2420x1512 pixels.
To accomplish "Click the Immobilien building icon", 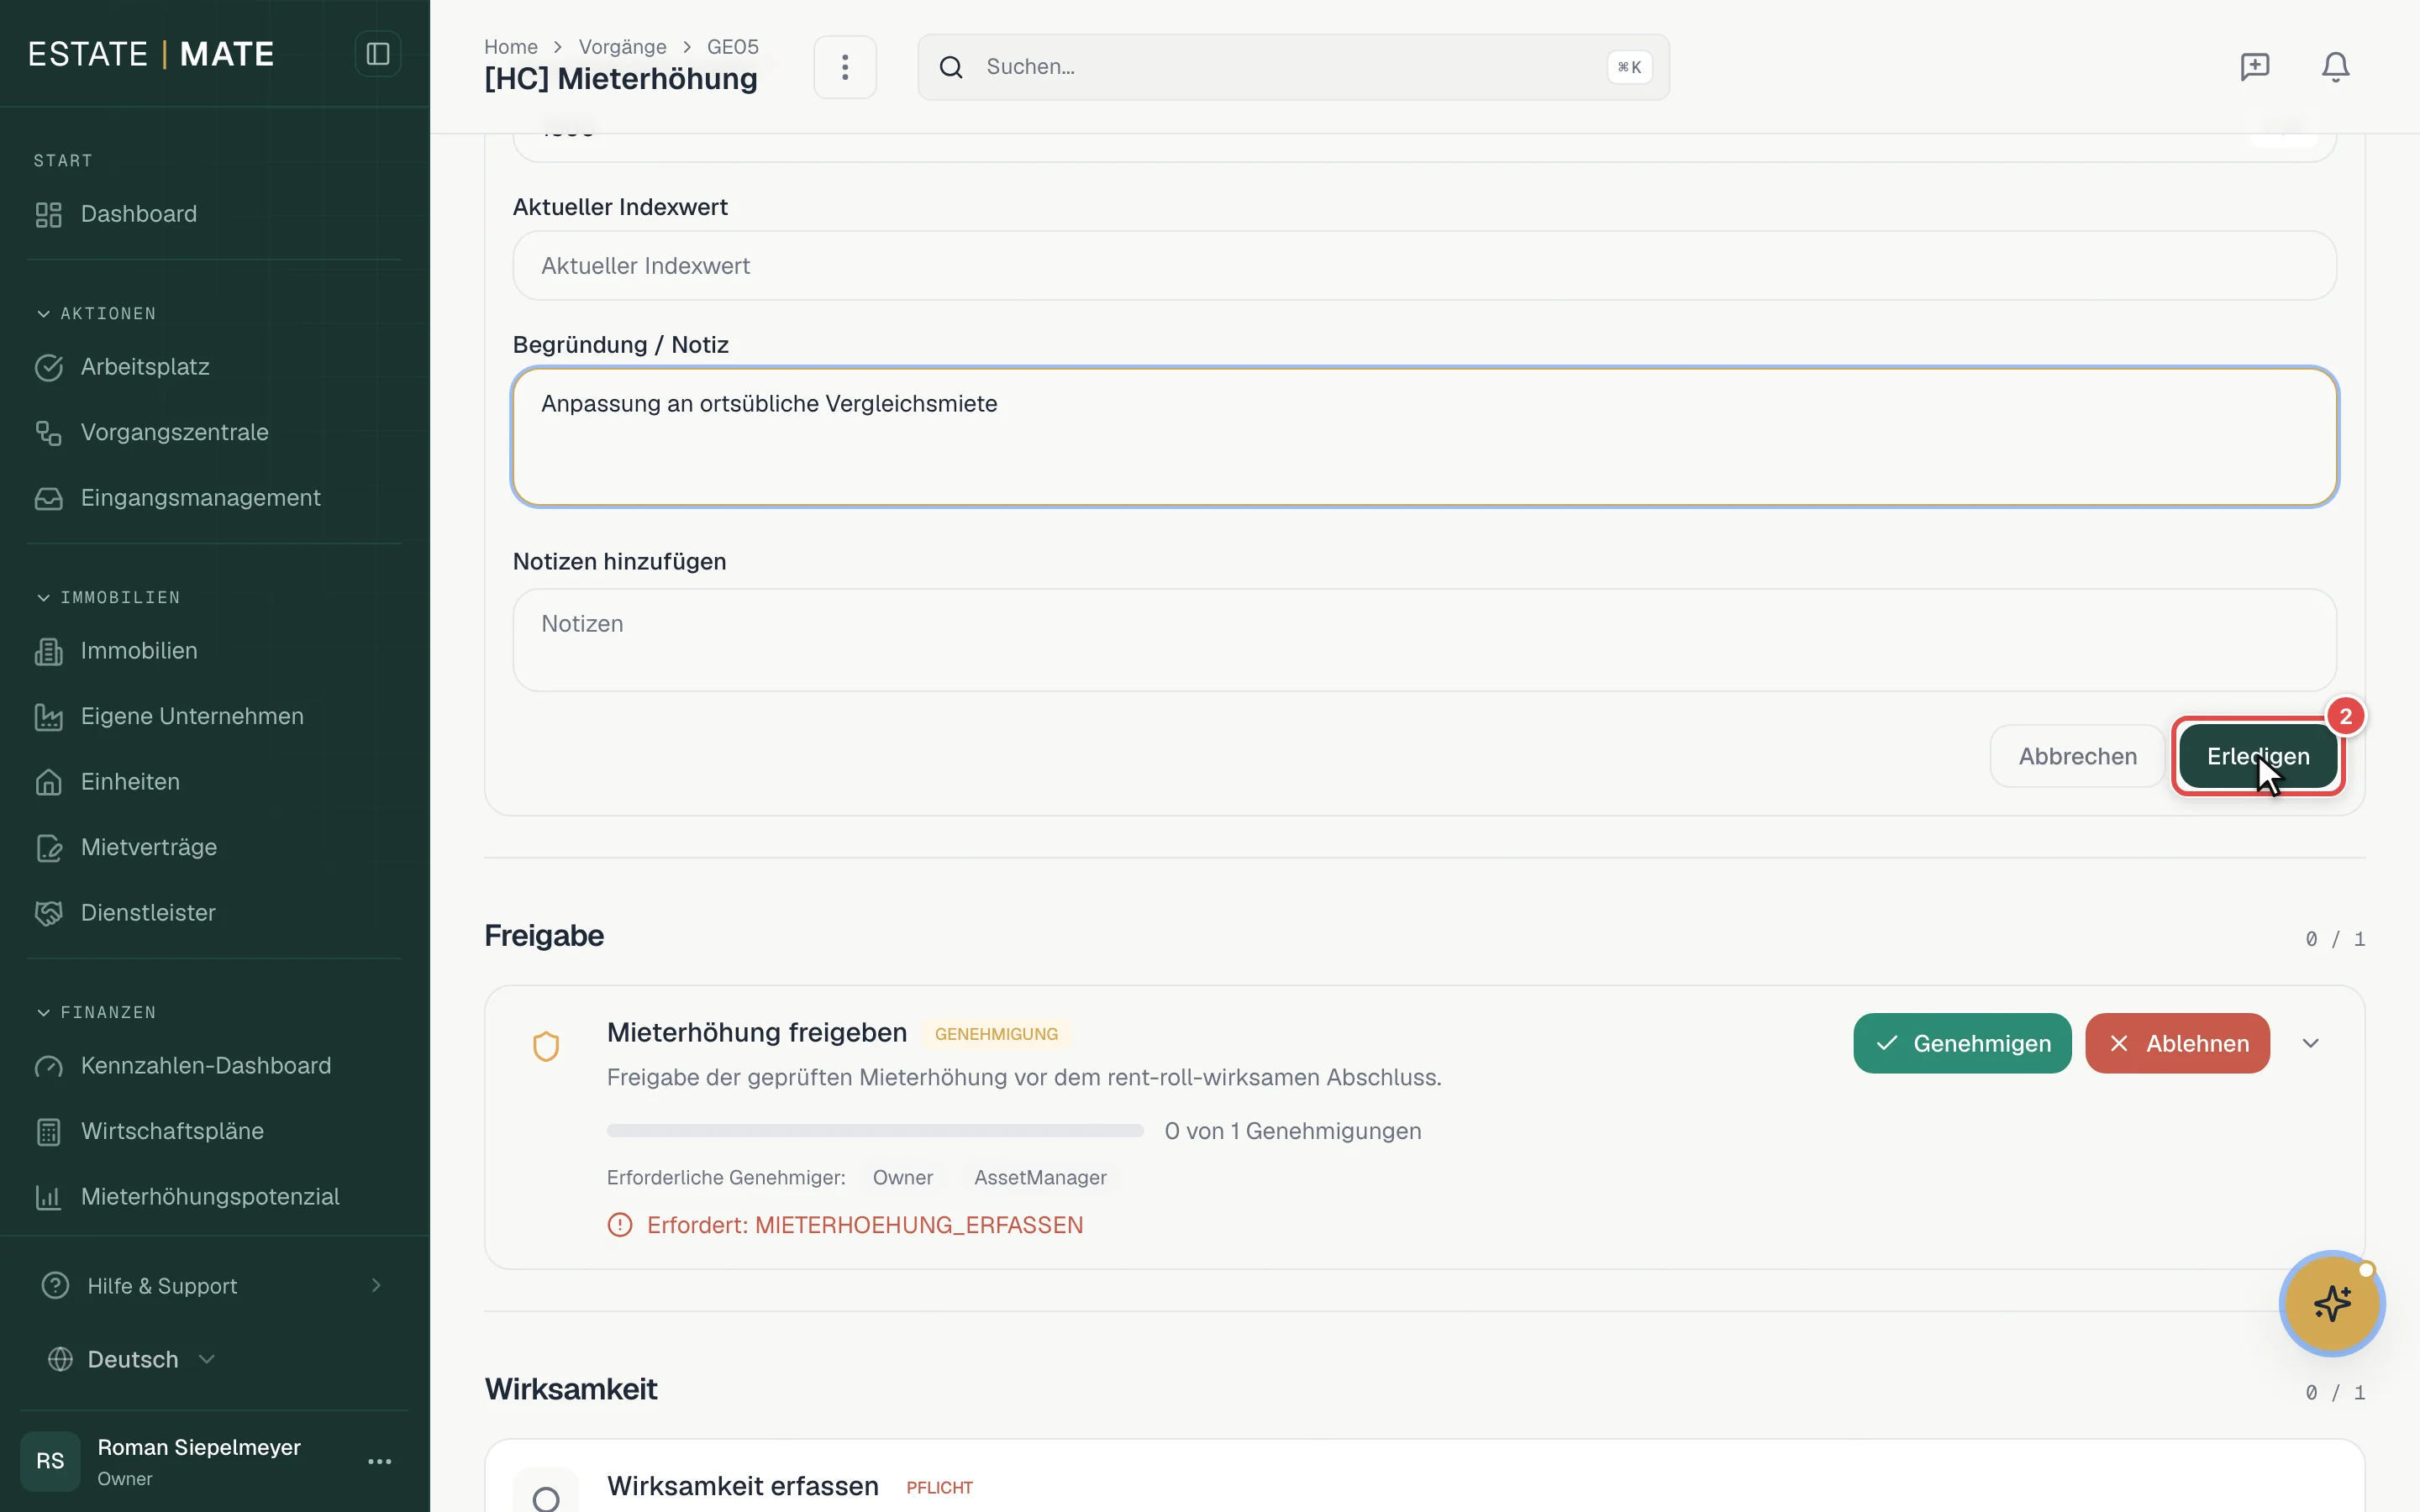I will 49,651.
